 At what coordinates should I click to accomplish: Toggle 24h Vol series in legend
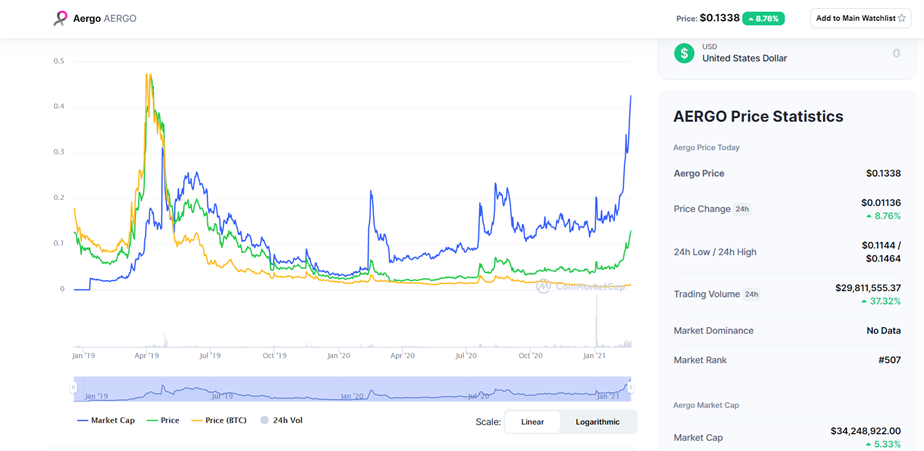[282, 420]
